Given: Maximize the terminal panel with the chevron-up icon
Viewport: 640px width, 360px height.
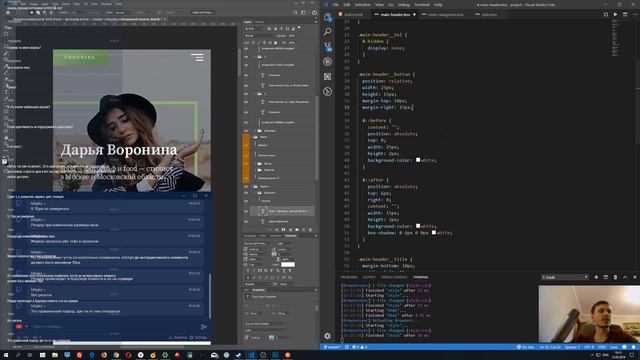Looking at the screenshot, I should coord(625,277).
